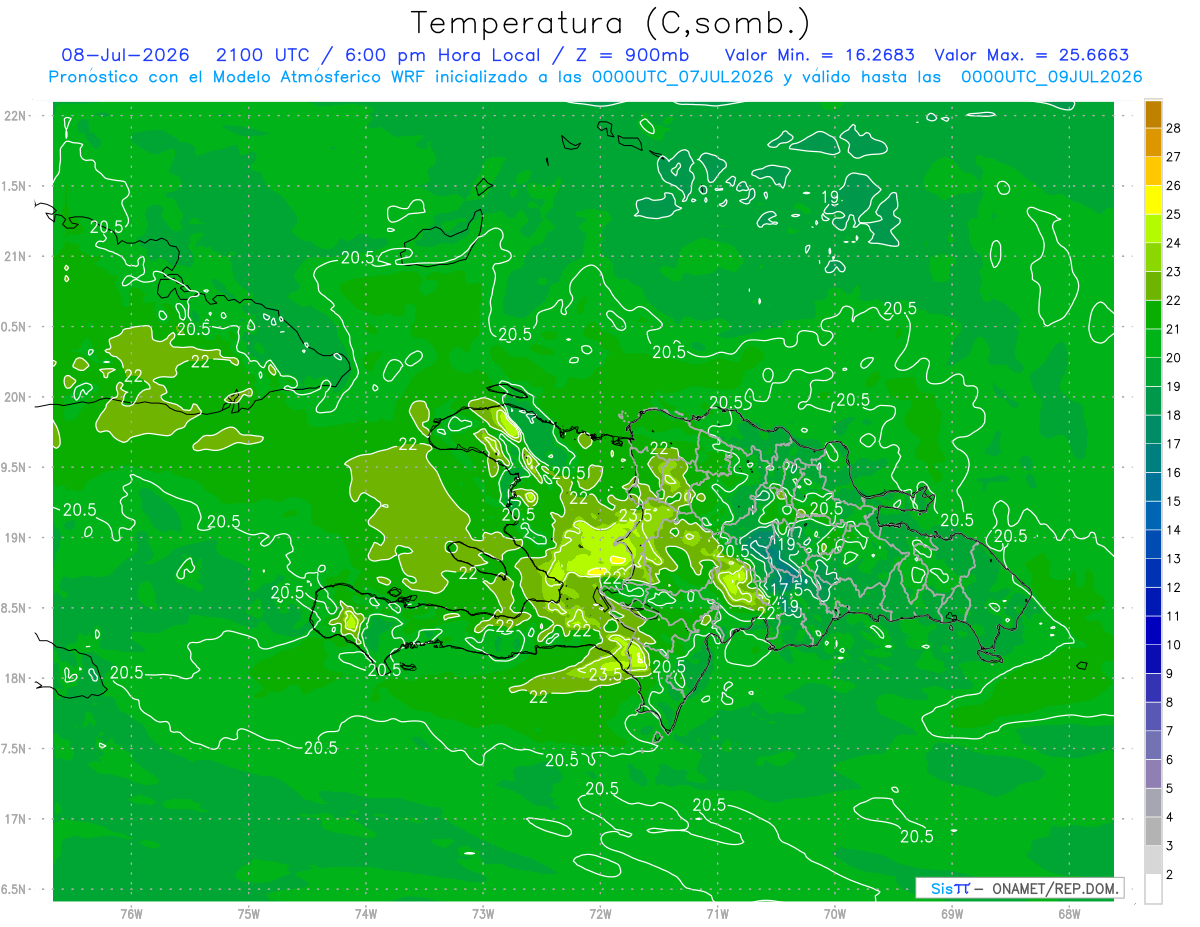The width and height of the screenshot is (1200, 927).
Task: Click the '22N' latitude axis label
Action: [15, 116]
